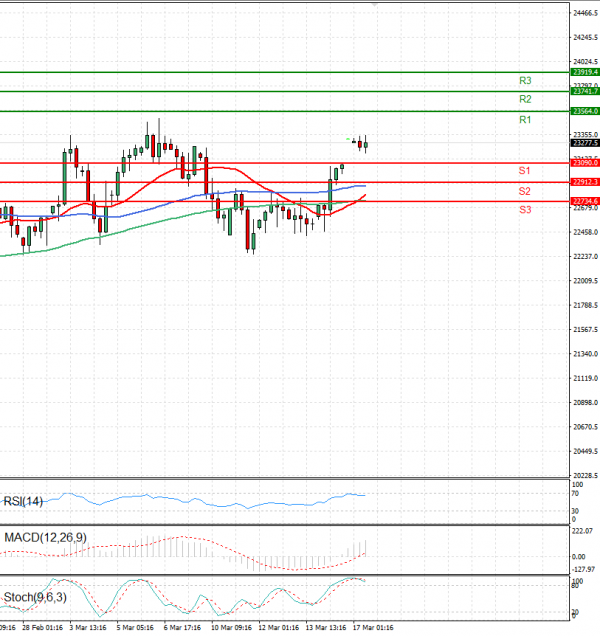Click the 28 Feb 01:16 date label
The height and width of the screenshot is (636, 600).
click(x=43, y=627)
